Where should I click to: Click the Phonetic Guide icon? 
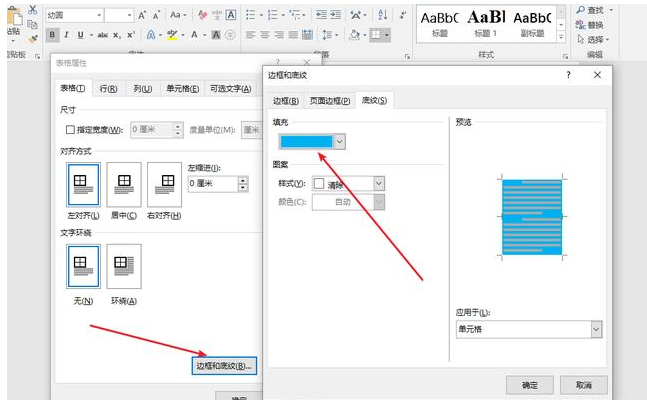point(217,15)
